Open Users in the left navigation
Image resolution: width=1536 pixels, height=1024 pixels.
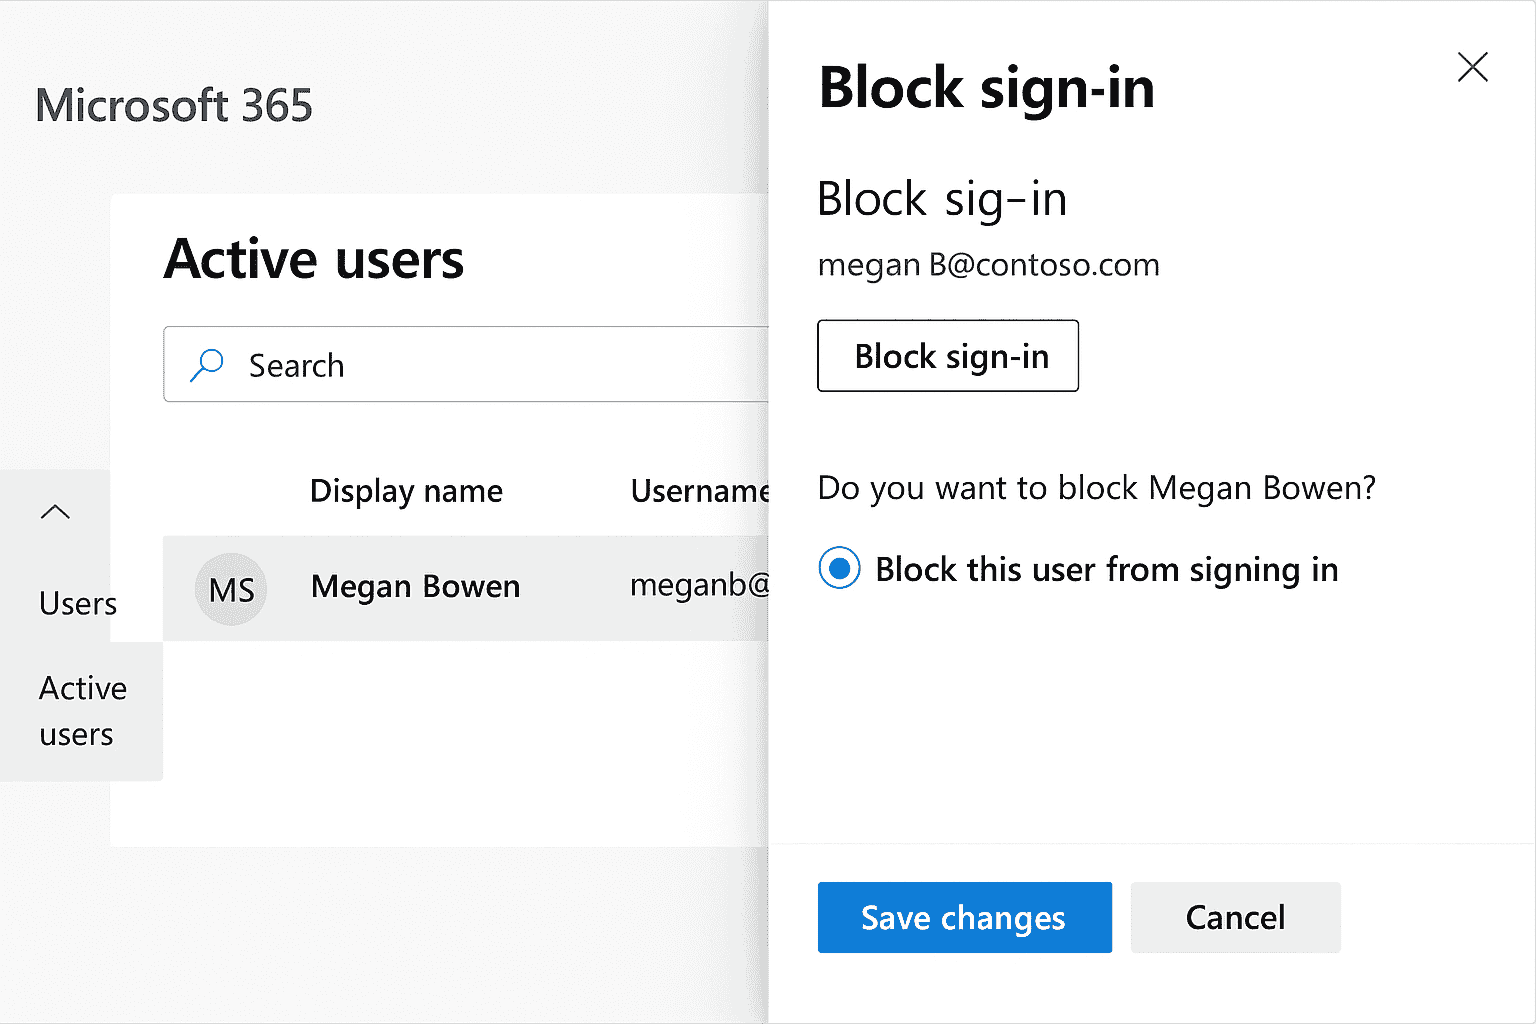click(x=78, y=604)
